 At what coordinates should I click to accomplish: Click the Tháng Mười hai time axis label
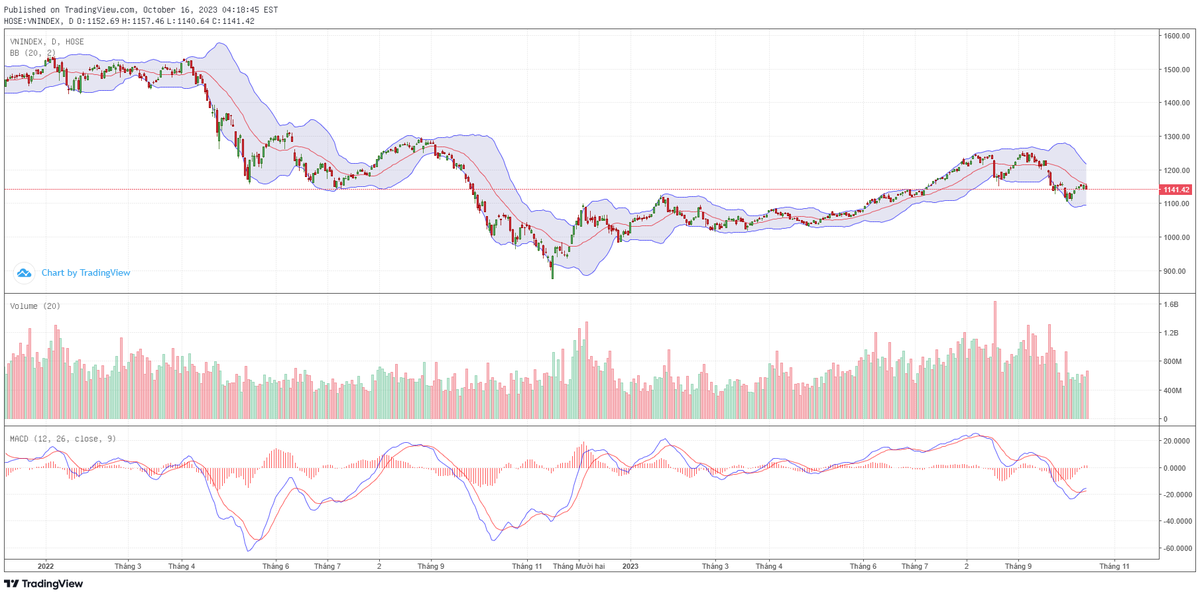(579, 566)
